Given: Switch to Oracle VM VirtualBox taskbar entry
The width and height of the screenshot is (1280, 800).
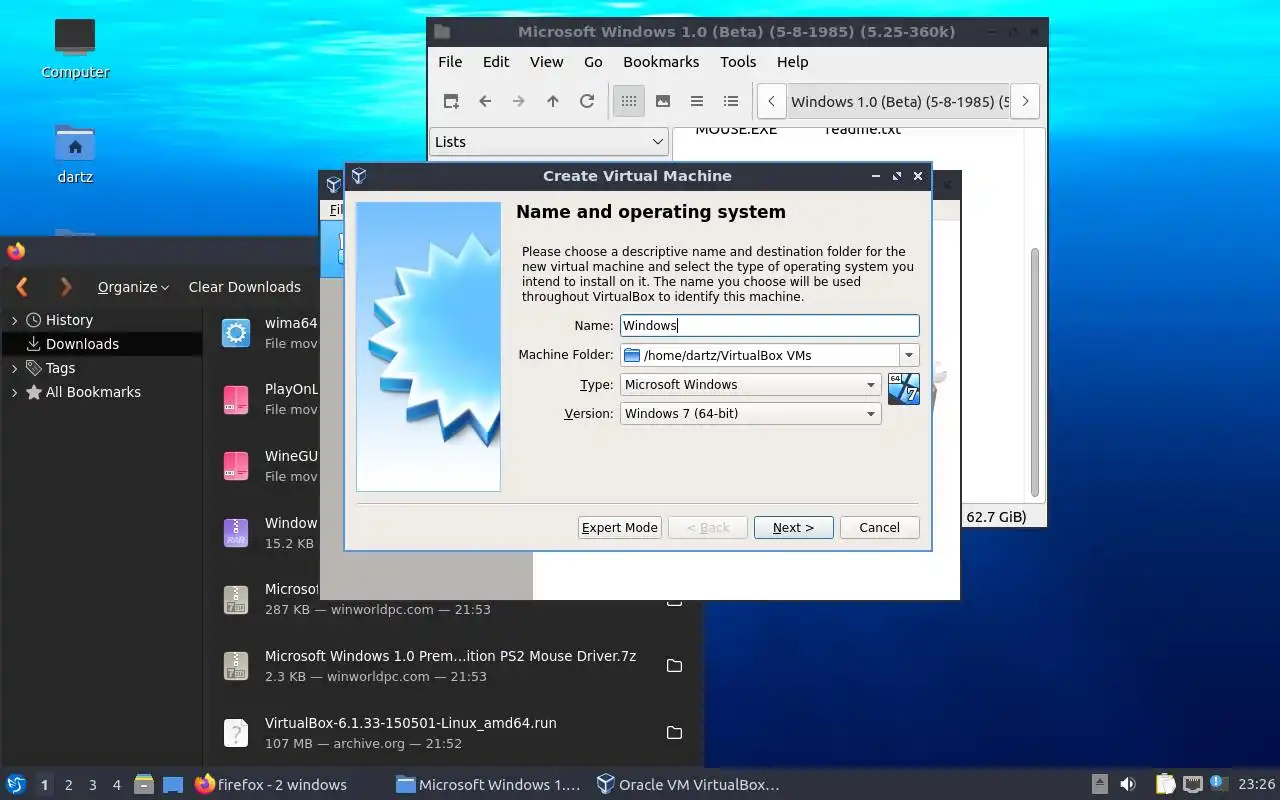Looking at the screenshot, I should (x=688, y=785).
